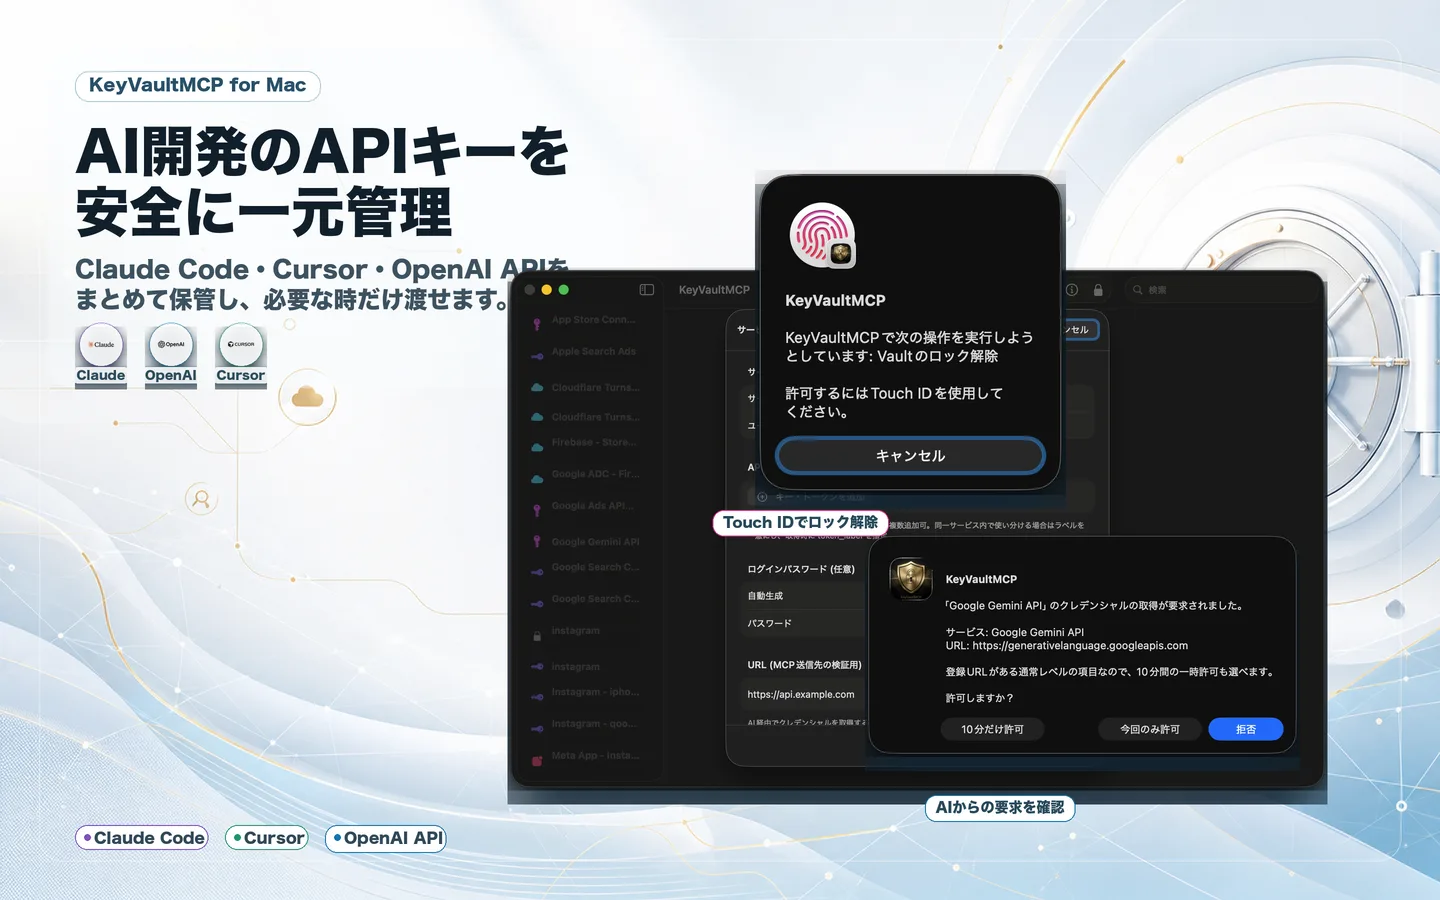Click the 許可しますか？ question text
Screen dimensions: 1440x900
pyautogui.click(x=980, y=698)
